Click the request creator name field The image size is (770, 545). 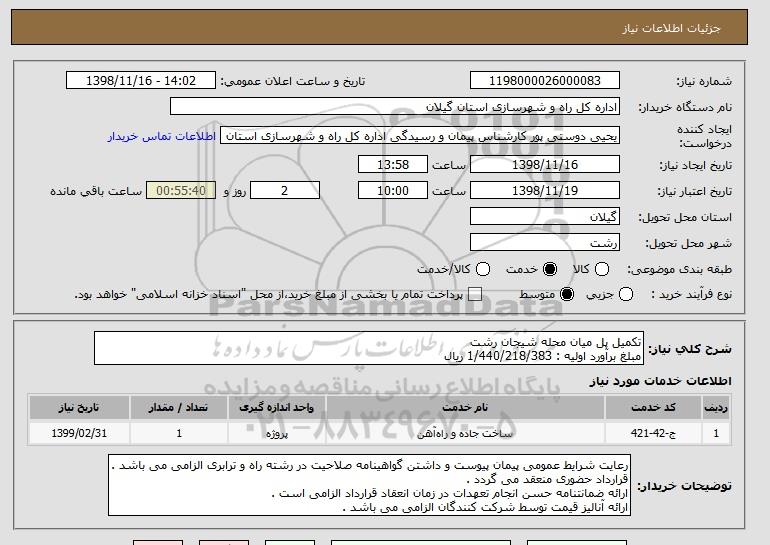[420, 136]
